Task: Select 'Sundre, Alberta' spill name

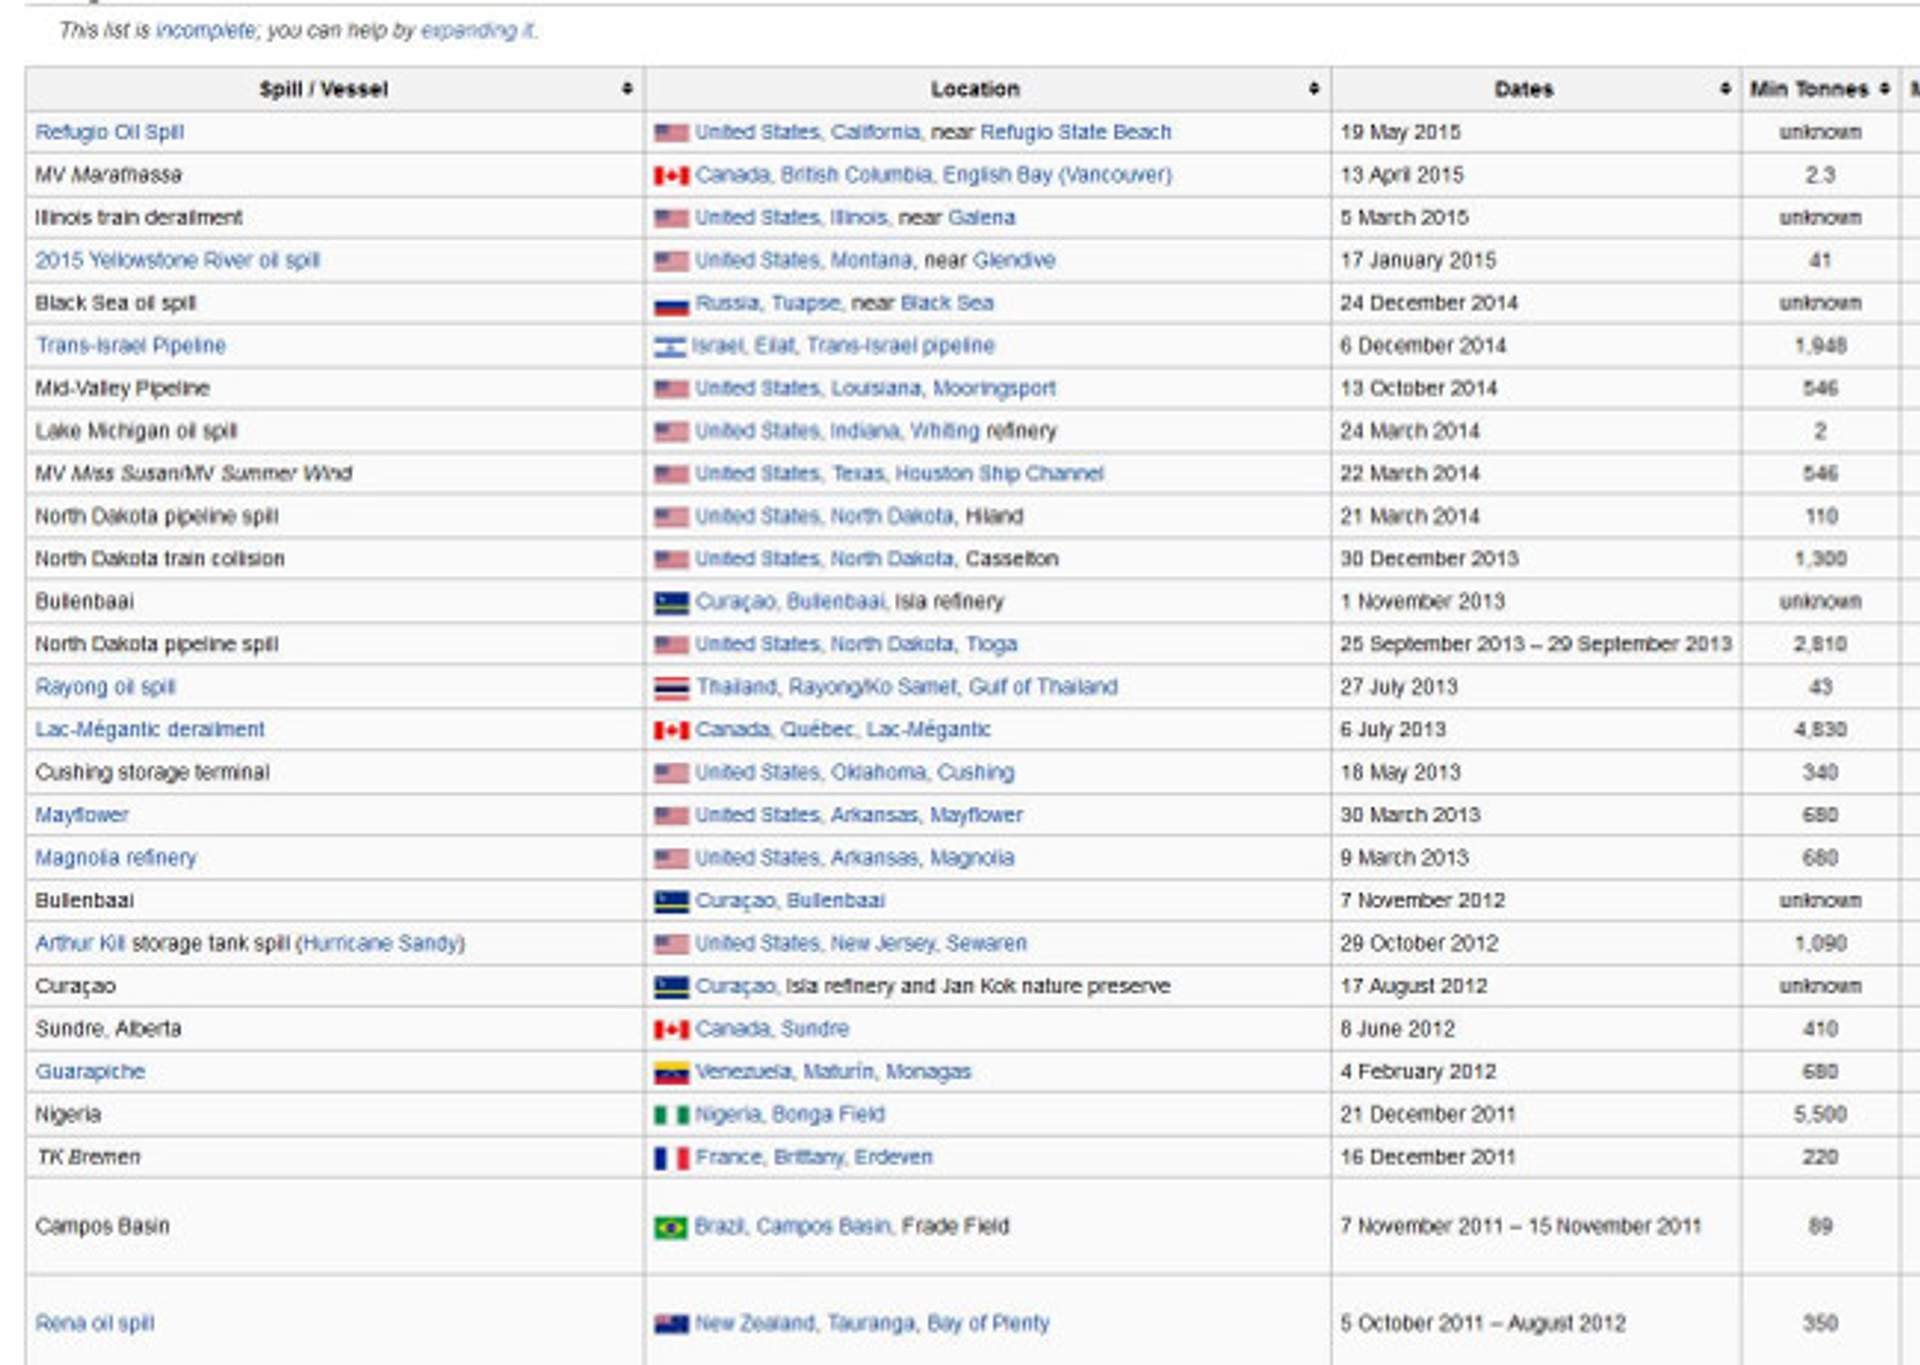Action: 108,1029
